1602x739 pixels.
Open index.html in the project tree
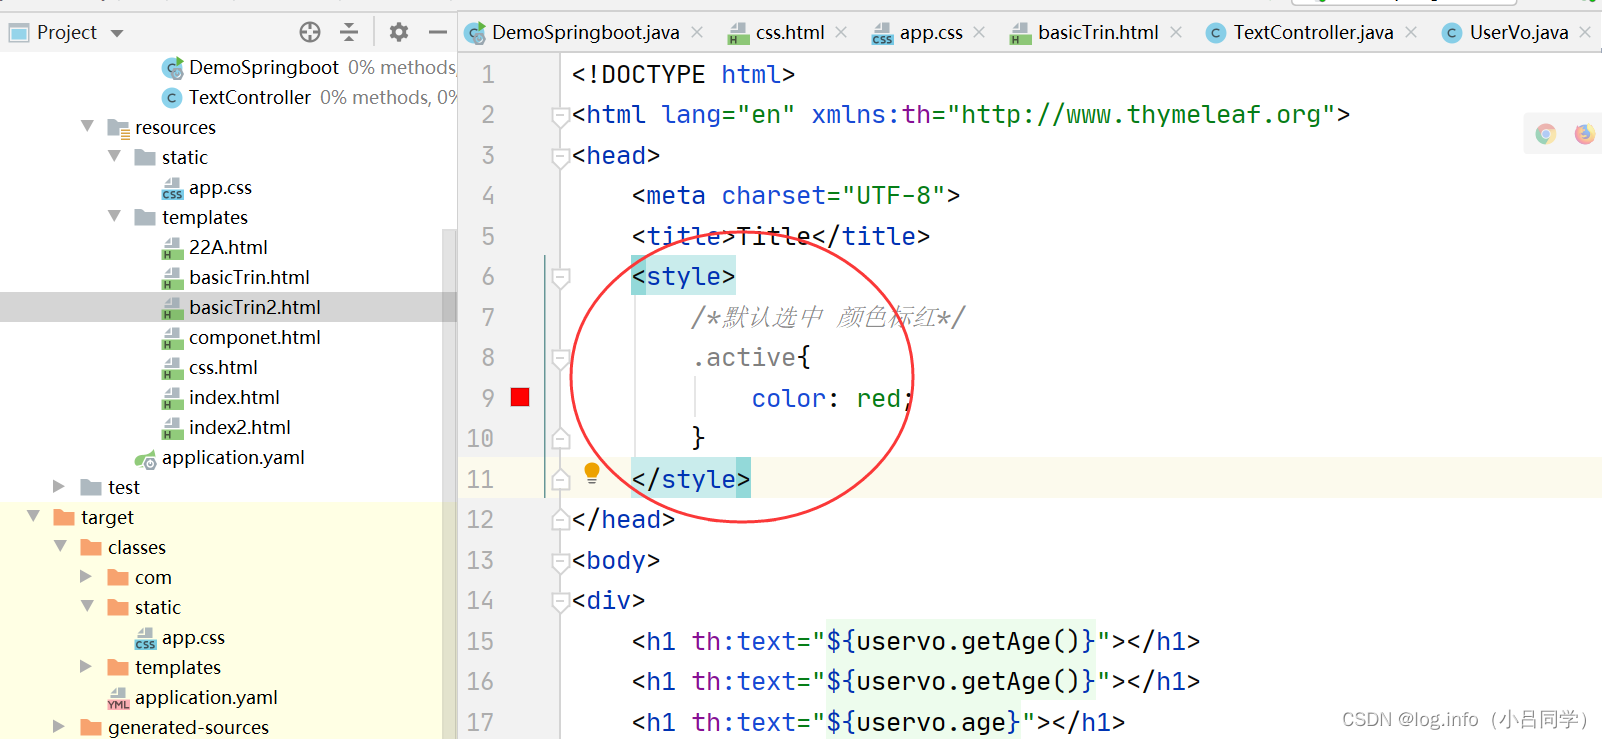click(x=234, y=397)
